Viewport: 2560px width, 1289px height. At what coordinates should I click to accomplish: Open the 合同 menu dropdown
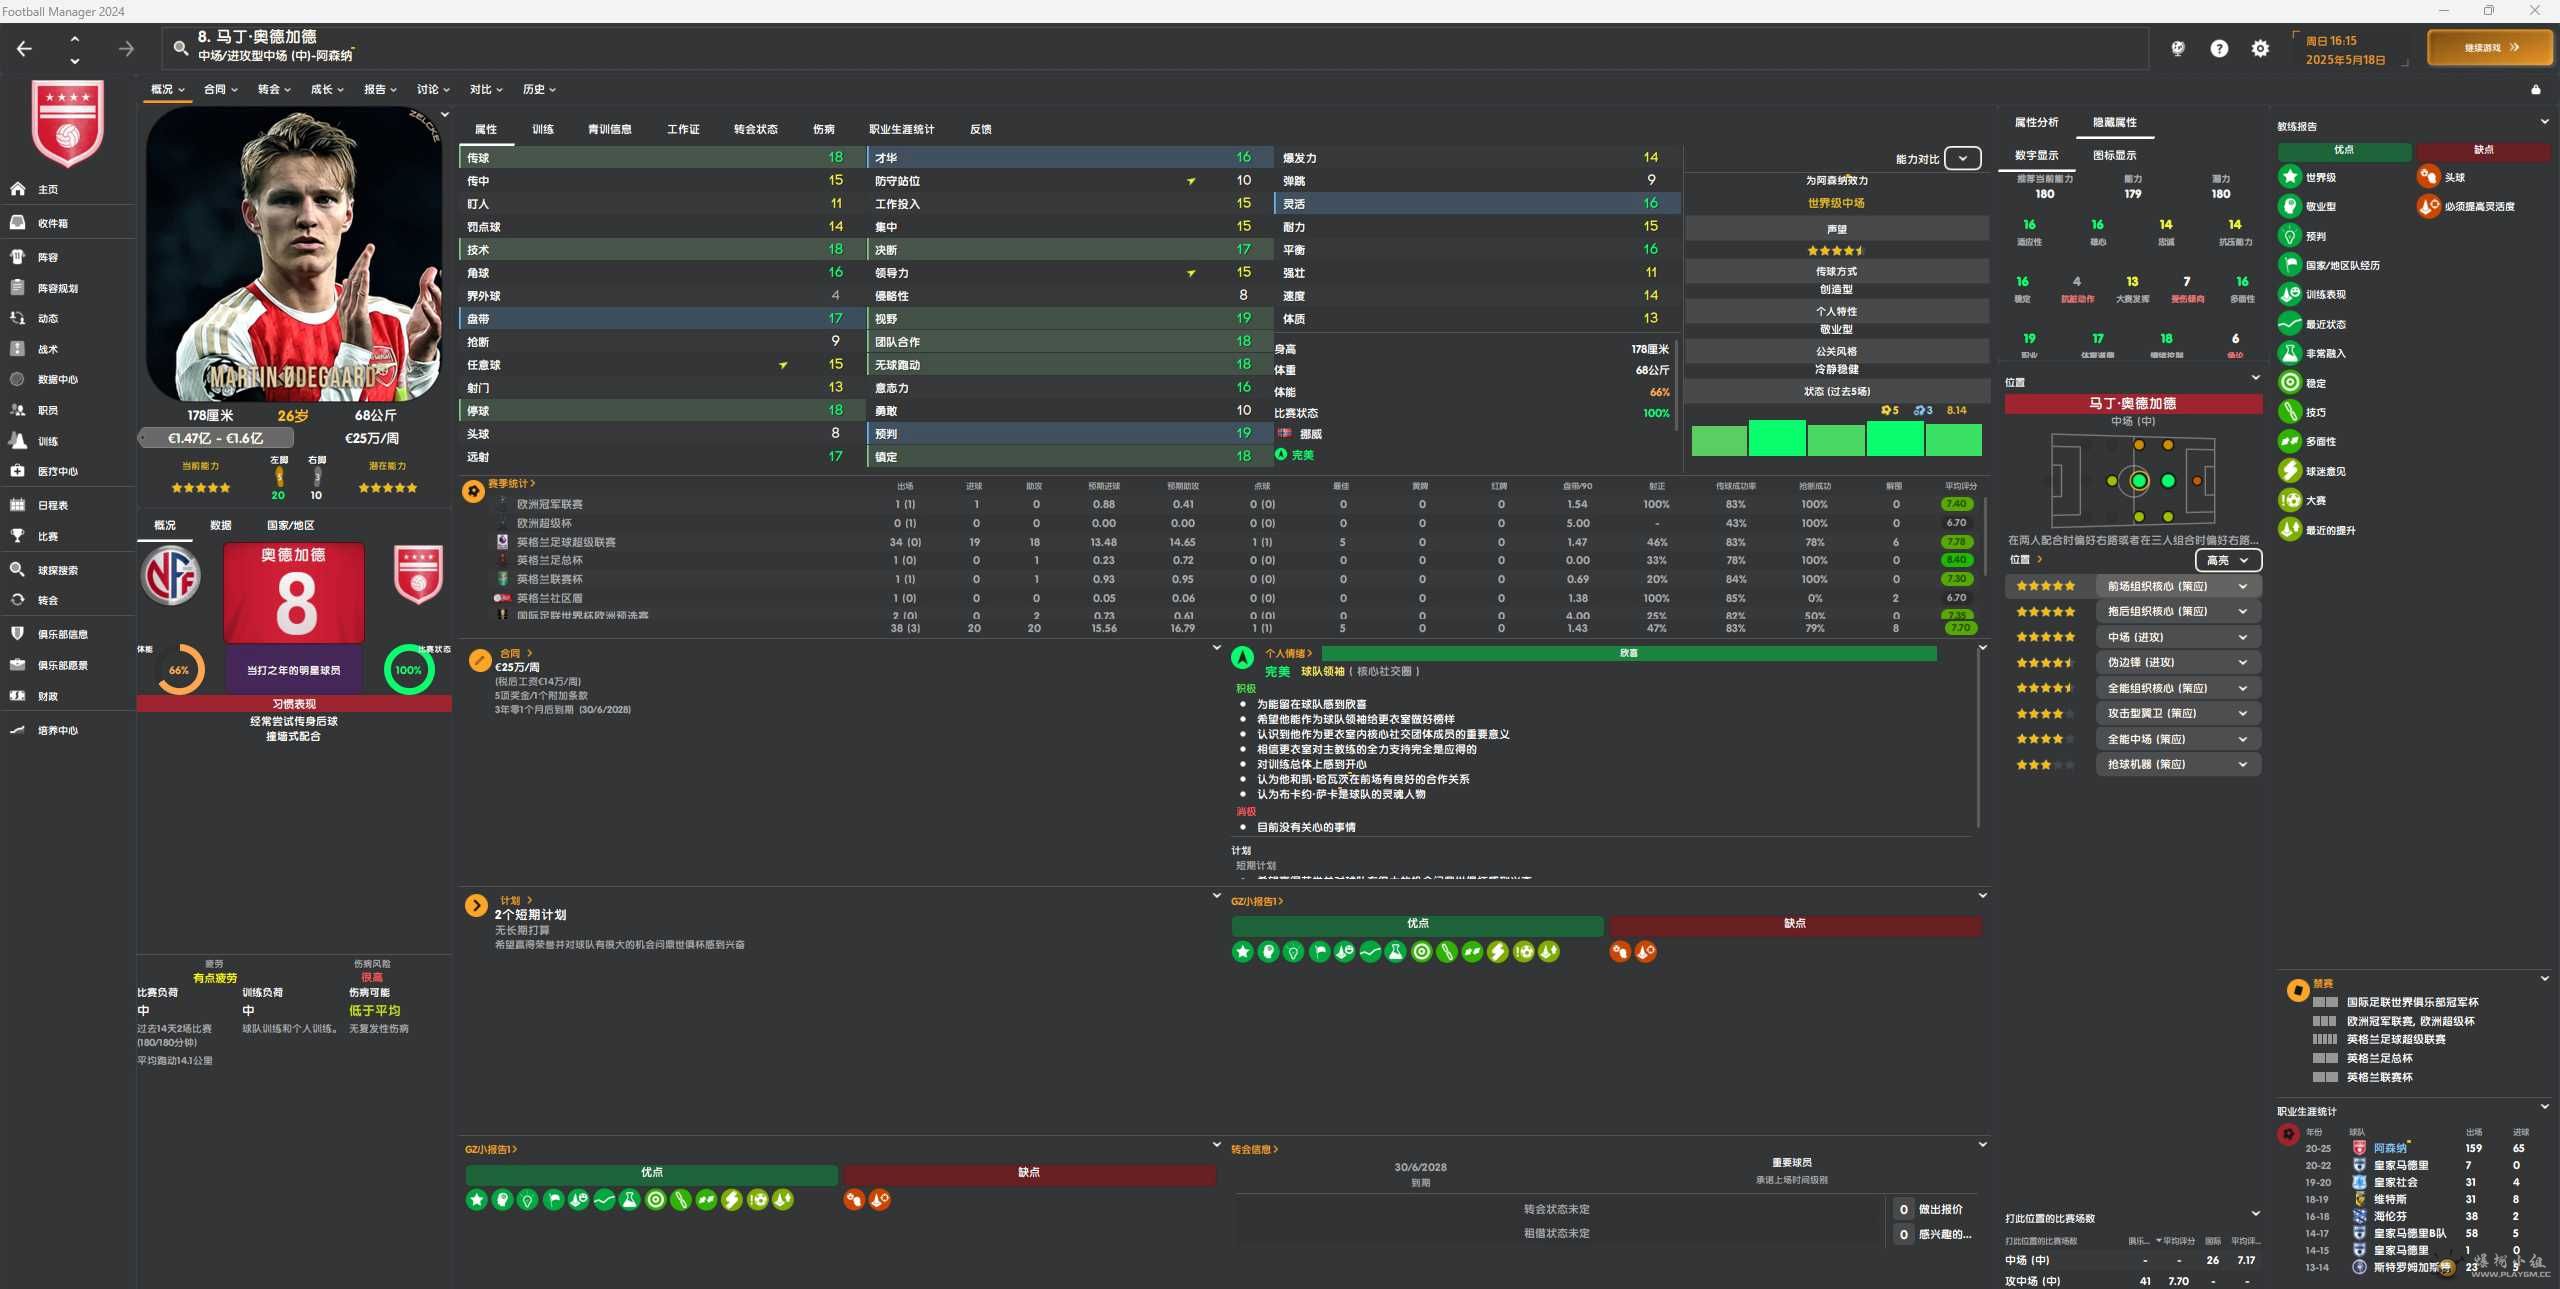pyautogui.click(x=221, y=90)
